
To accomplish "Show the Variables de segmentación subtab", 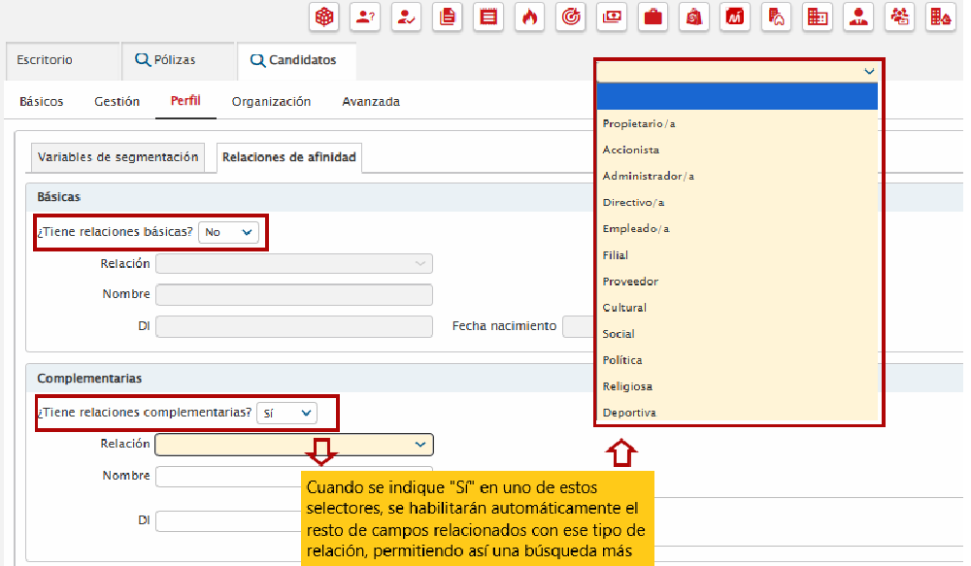I will (118, 157).
